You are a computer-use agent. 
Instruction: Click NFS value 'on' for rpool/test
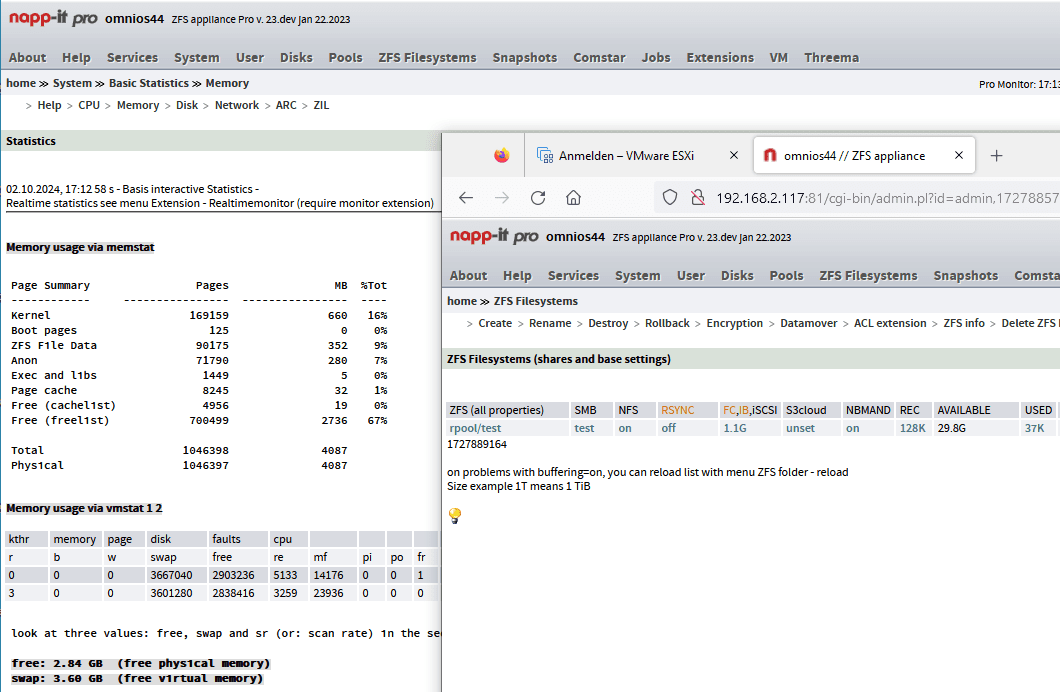[x=625, y=428]
